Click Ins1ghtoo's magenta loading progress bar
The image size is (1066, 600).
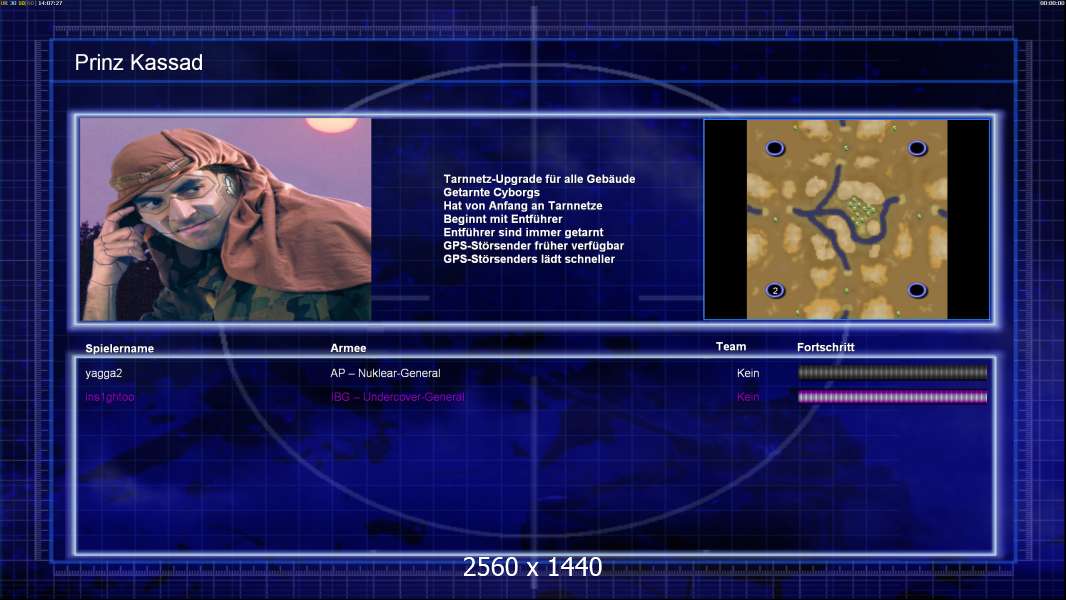point(892,397)
